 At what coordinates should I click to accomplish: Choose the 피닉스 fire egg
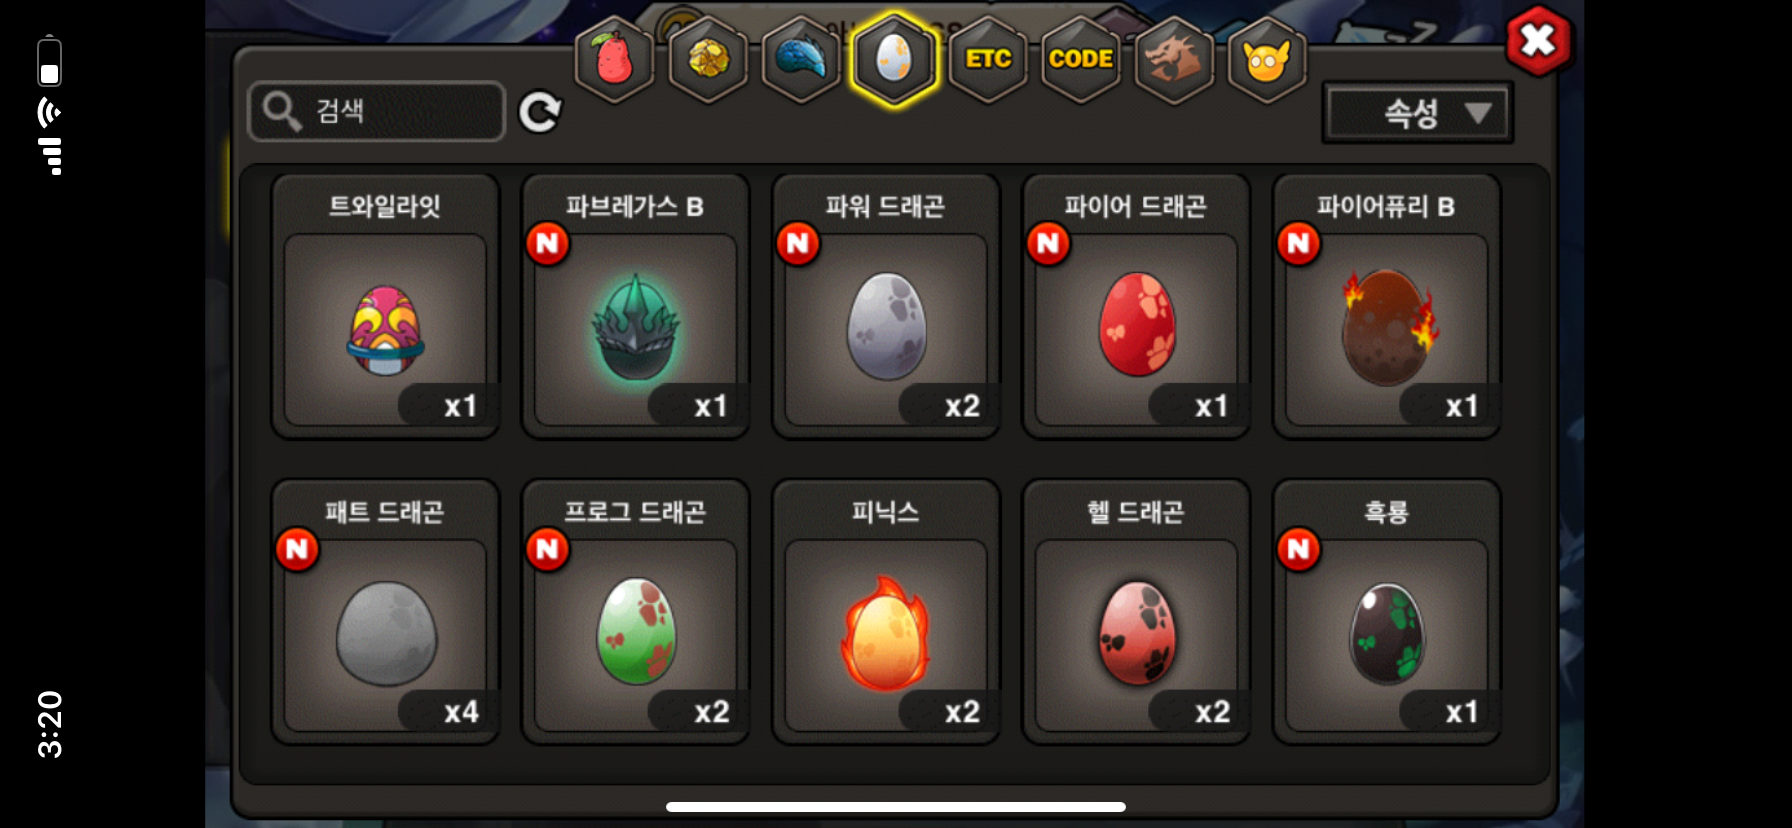(886, 612)
